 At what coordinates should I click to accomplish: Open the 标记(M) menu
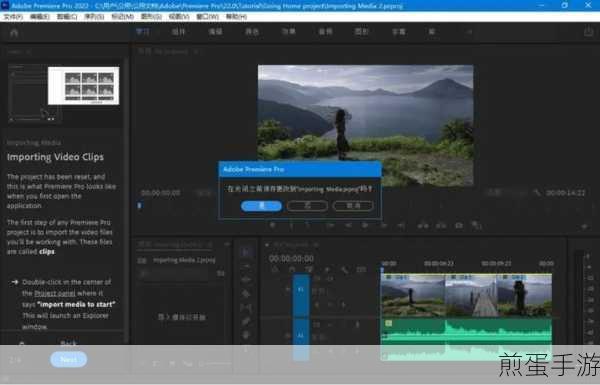click(x=122, y=17)
